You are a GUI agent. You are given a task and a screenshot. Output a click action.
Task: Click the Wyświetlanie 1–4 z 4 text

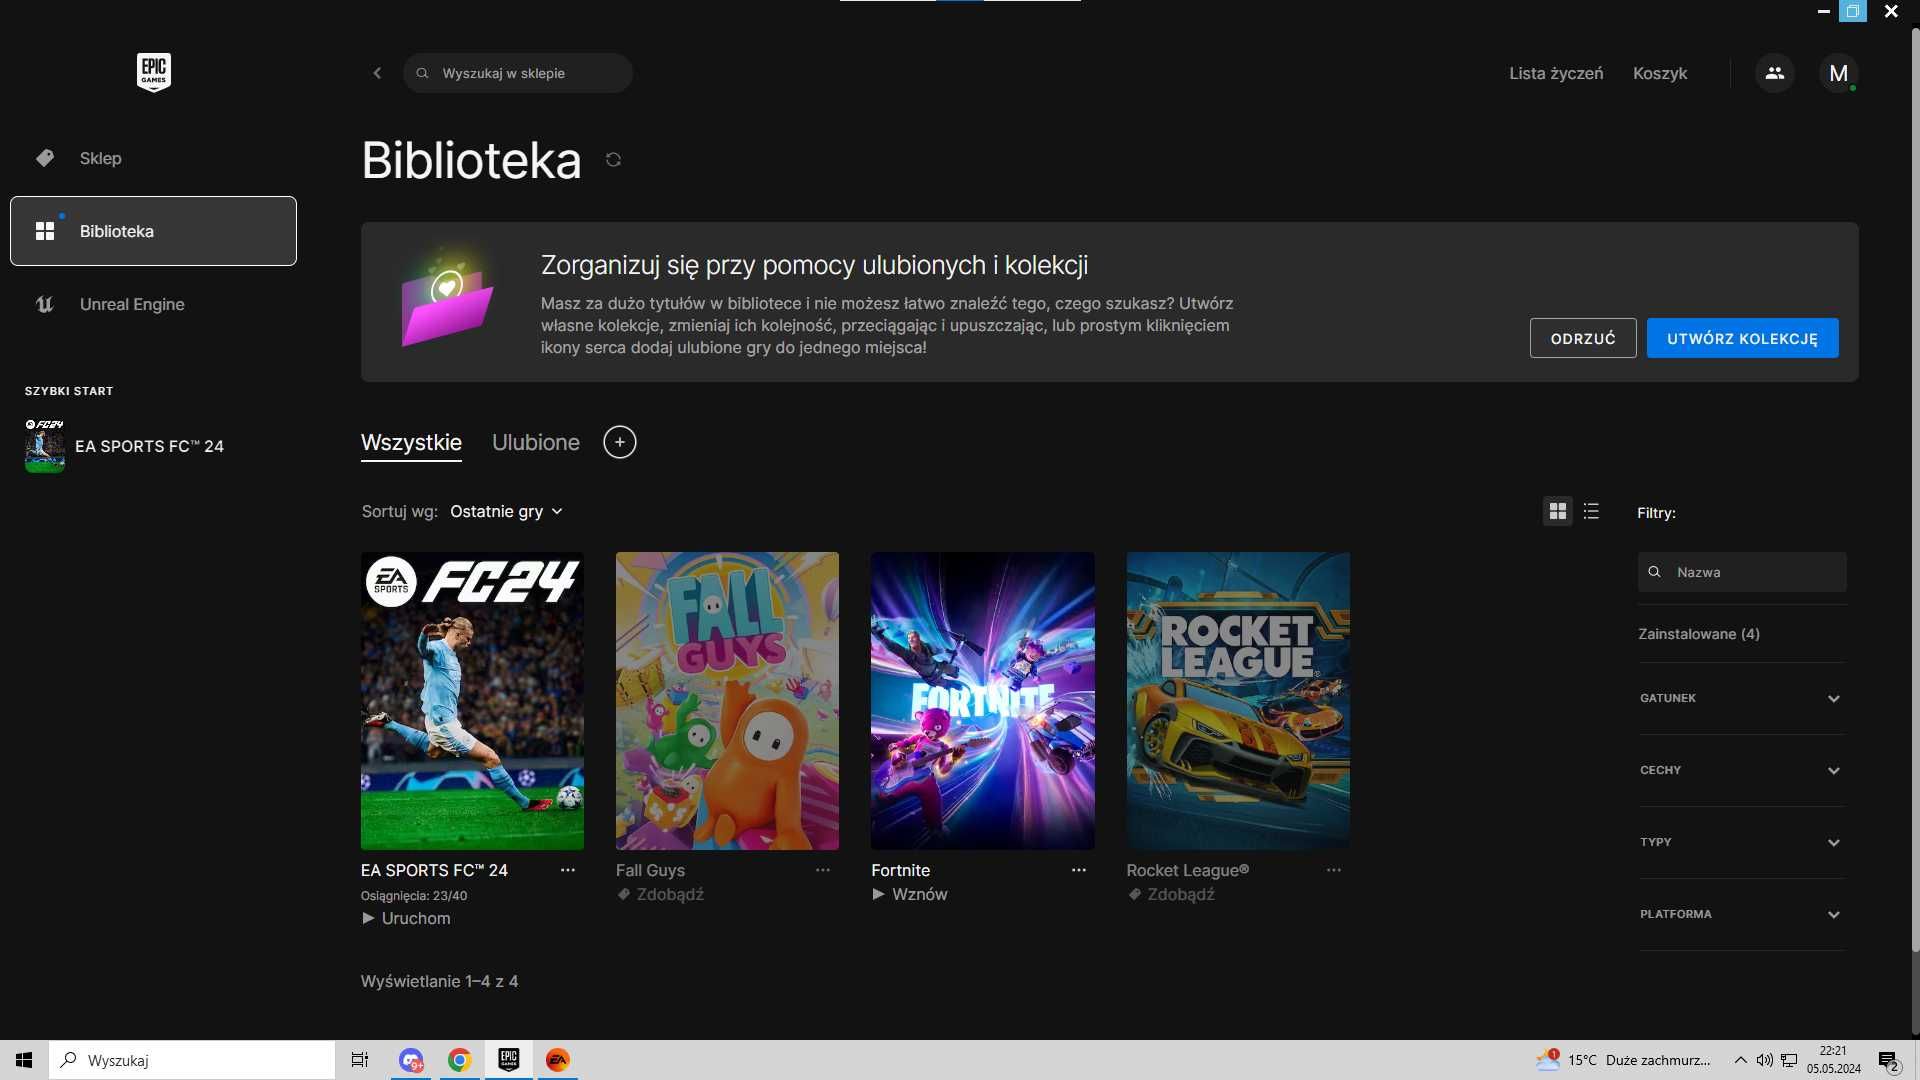coord(439,981)
